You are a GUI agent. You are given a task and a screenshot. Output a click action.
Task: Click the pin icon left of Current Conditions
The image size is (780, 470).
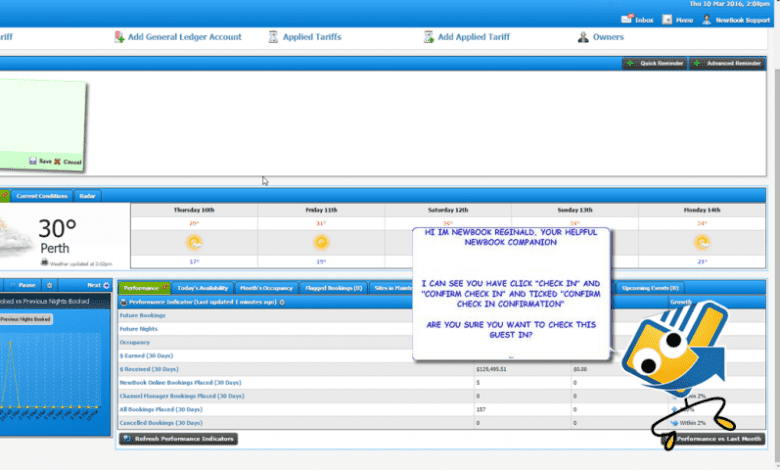point(4,195)
